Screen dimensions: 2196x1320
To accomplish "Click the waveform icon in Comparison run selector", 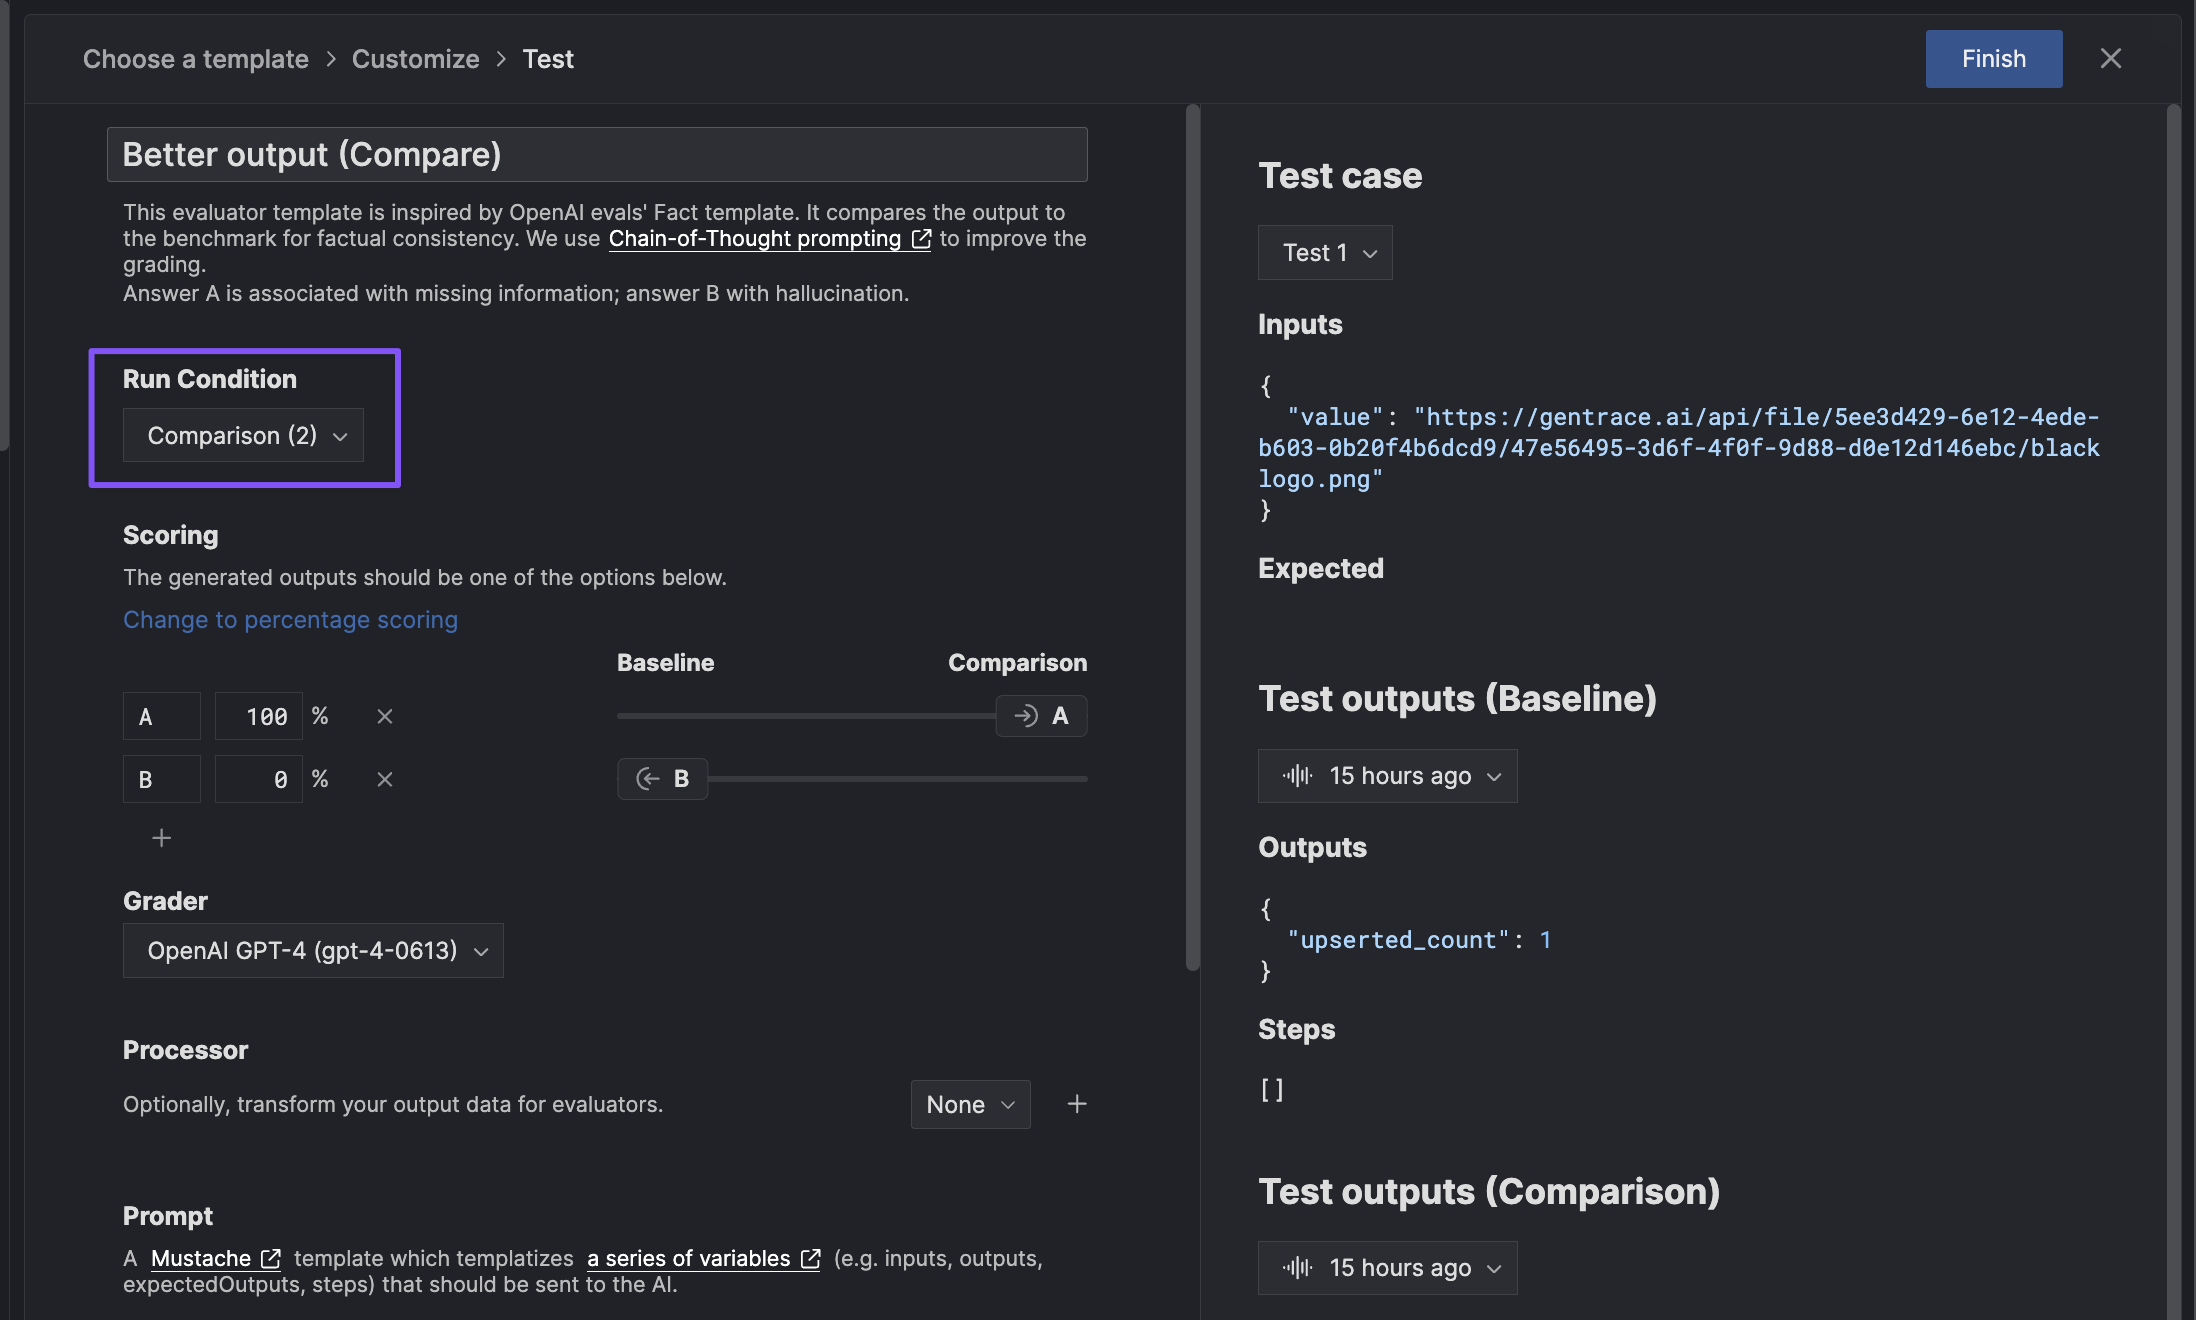I will (1297, 1268).
